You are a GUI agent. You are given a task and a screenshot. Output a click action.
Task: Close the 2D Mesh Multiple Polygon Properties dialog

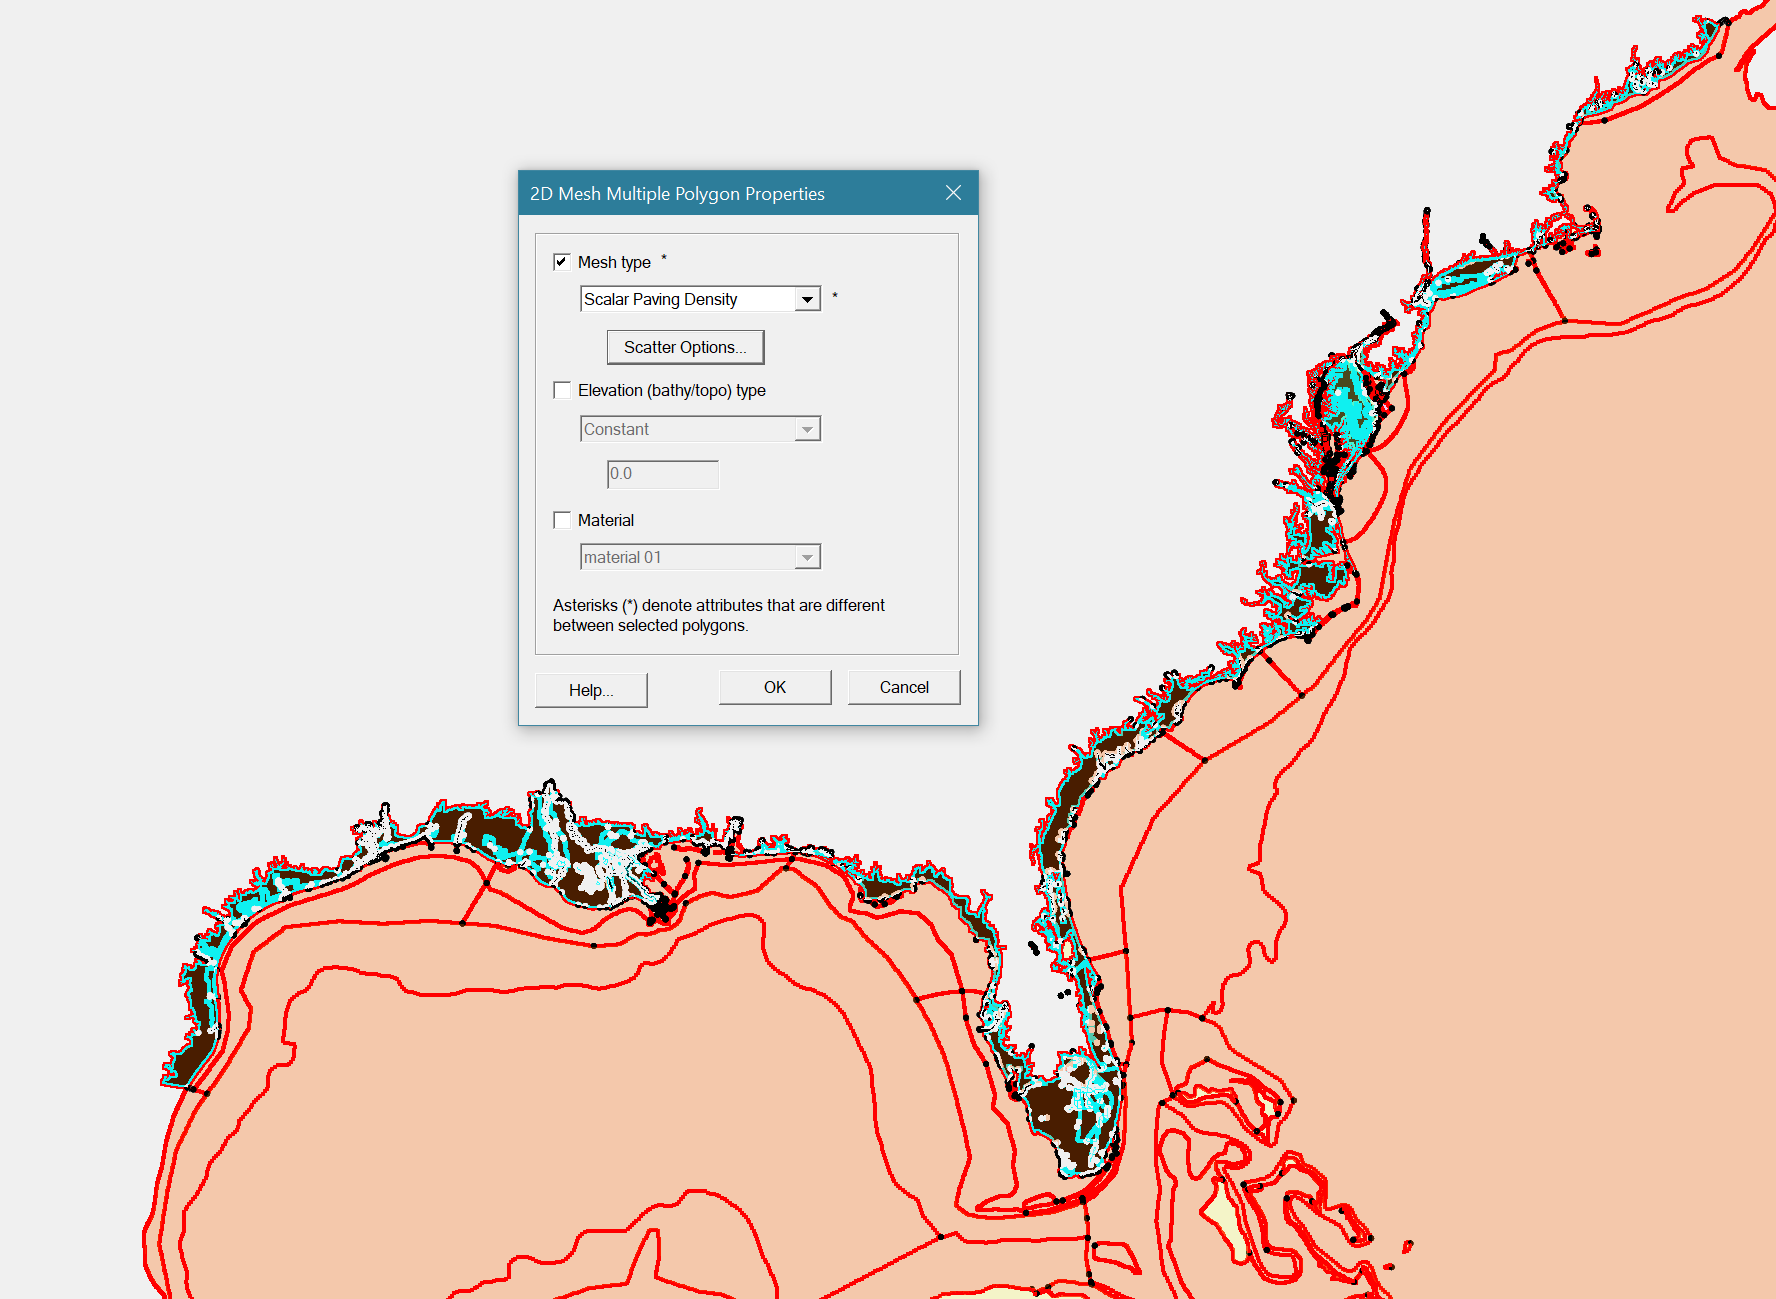953,193
